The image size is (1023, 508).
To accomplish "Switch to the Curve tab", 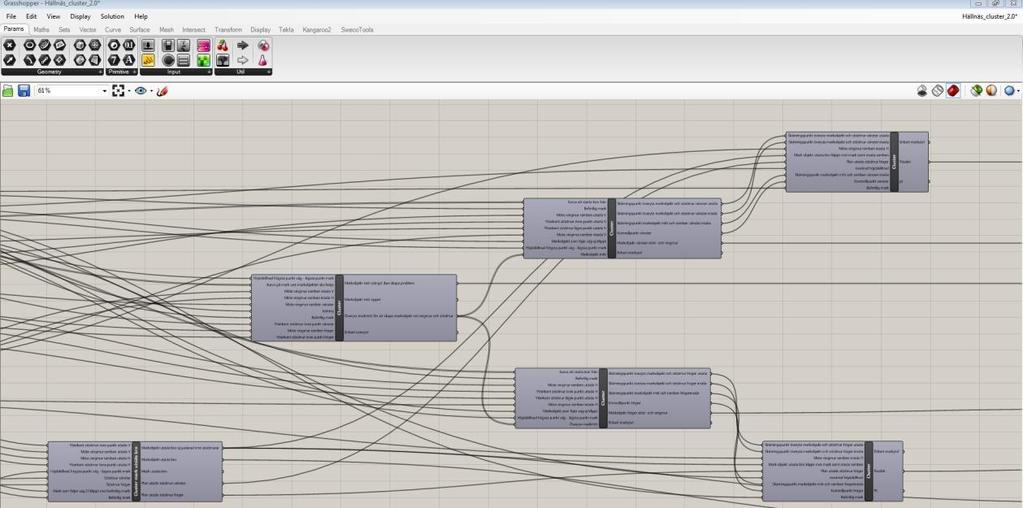I will pyautogui.click(x=113, y=30).
